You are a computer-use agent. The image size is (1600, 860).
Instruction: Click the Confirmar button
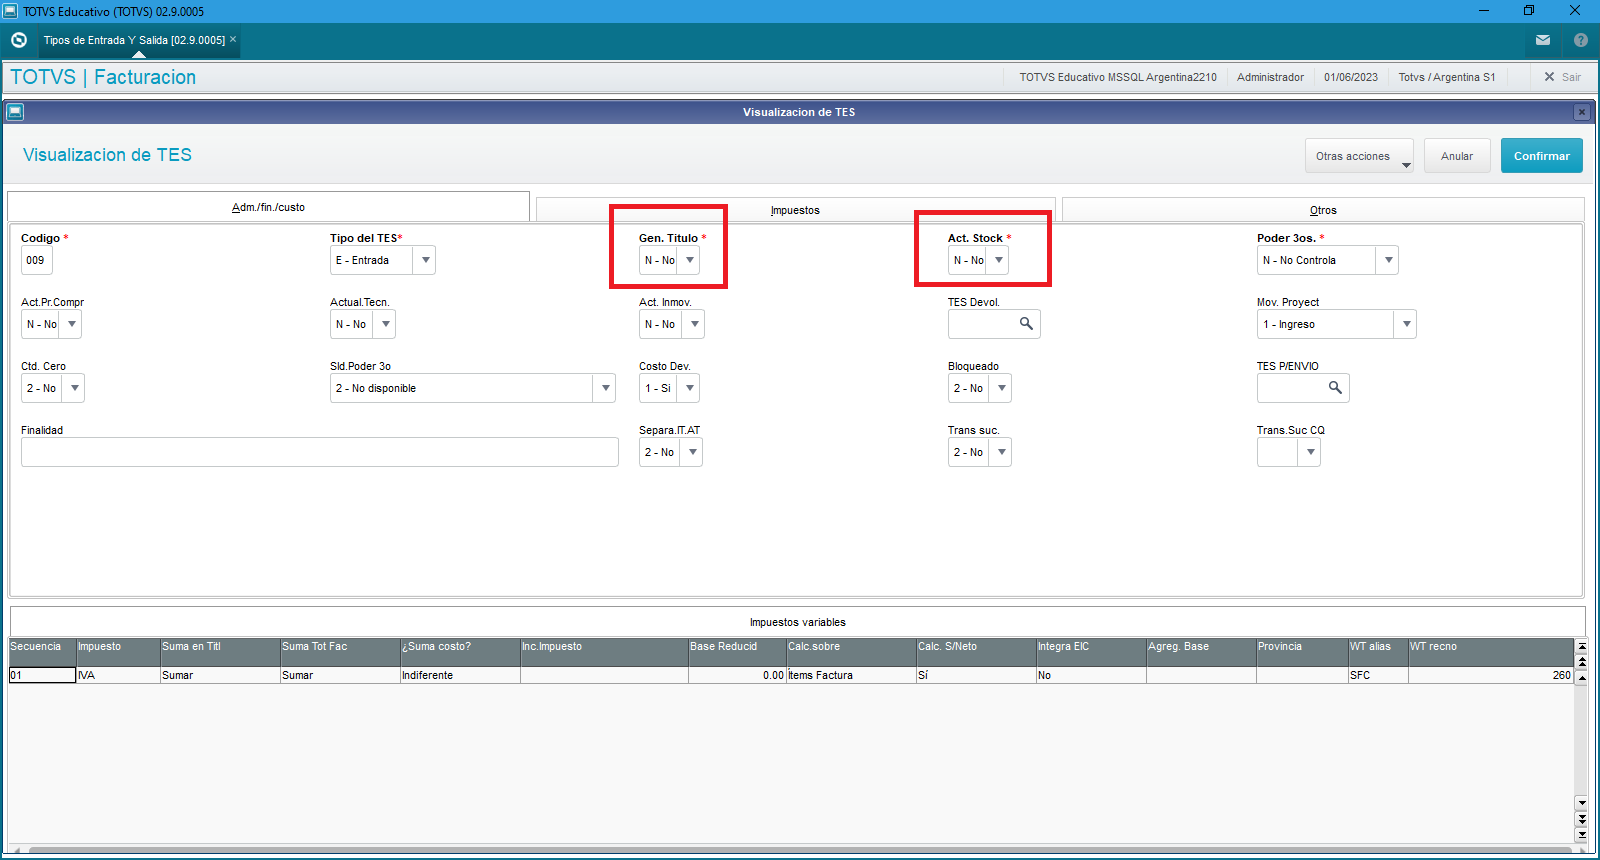click(x=1541, y=156)
